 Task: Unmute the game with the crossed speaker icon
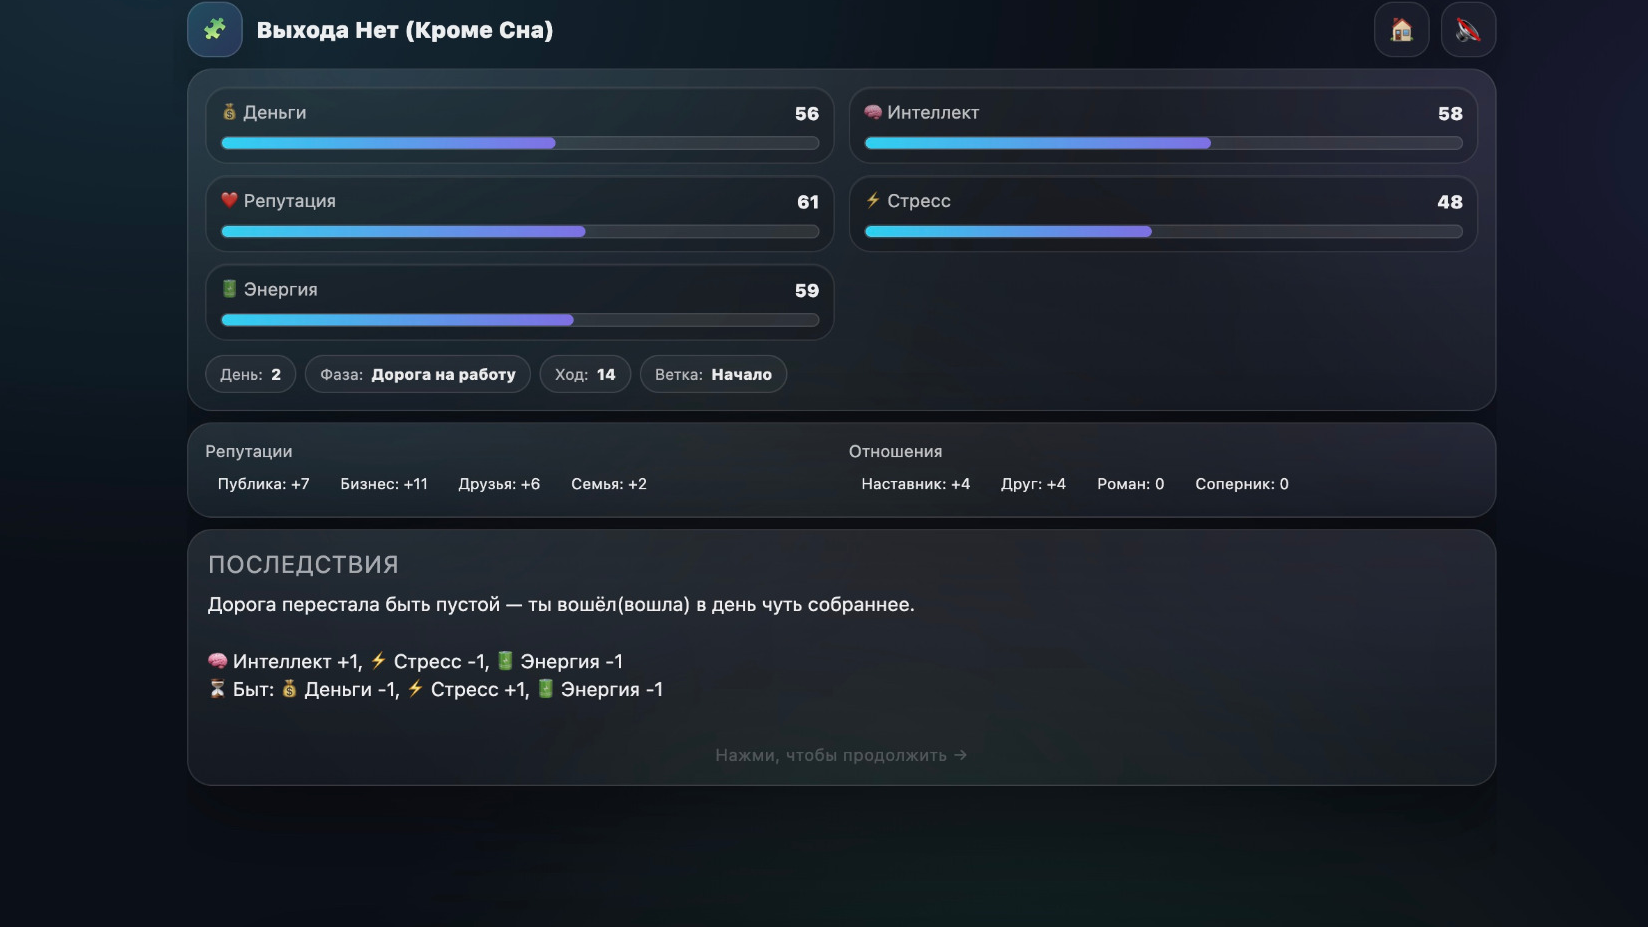pyautogui.click(x=1467, y=29)
